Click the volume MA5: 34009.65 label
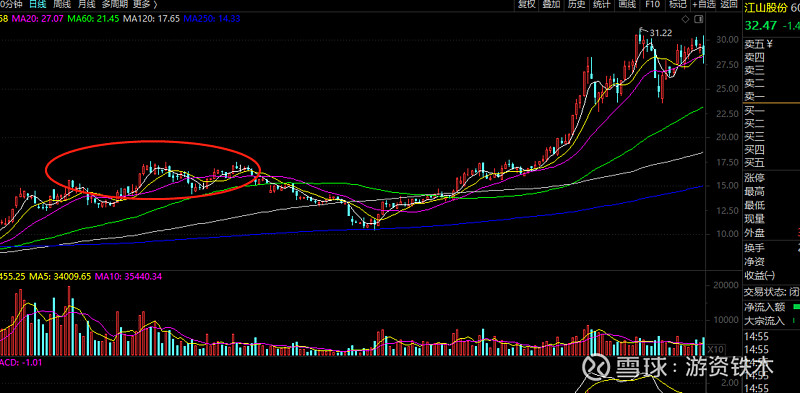 coord(60,276)
